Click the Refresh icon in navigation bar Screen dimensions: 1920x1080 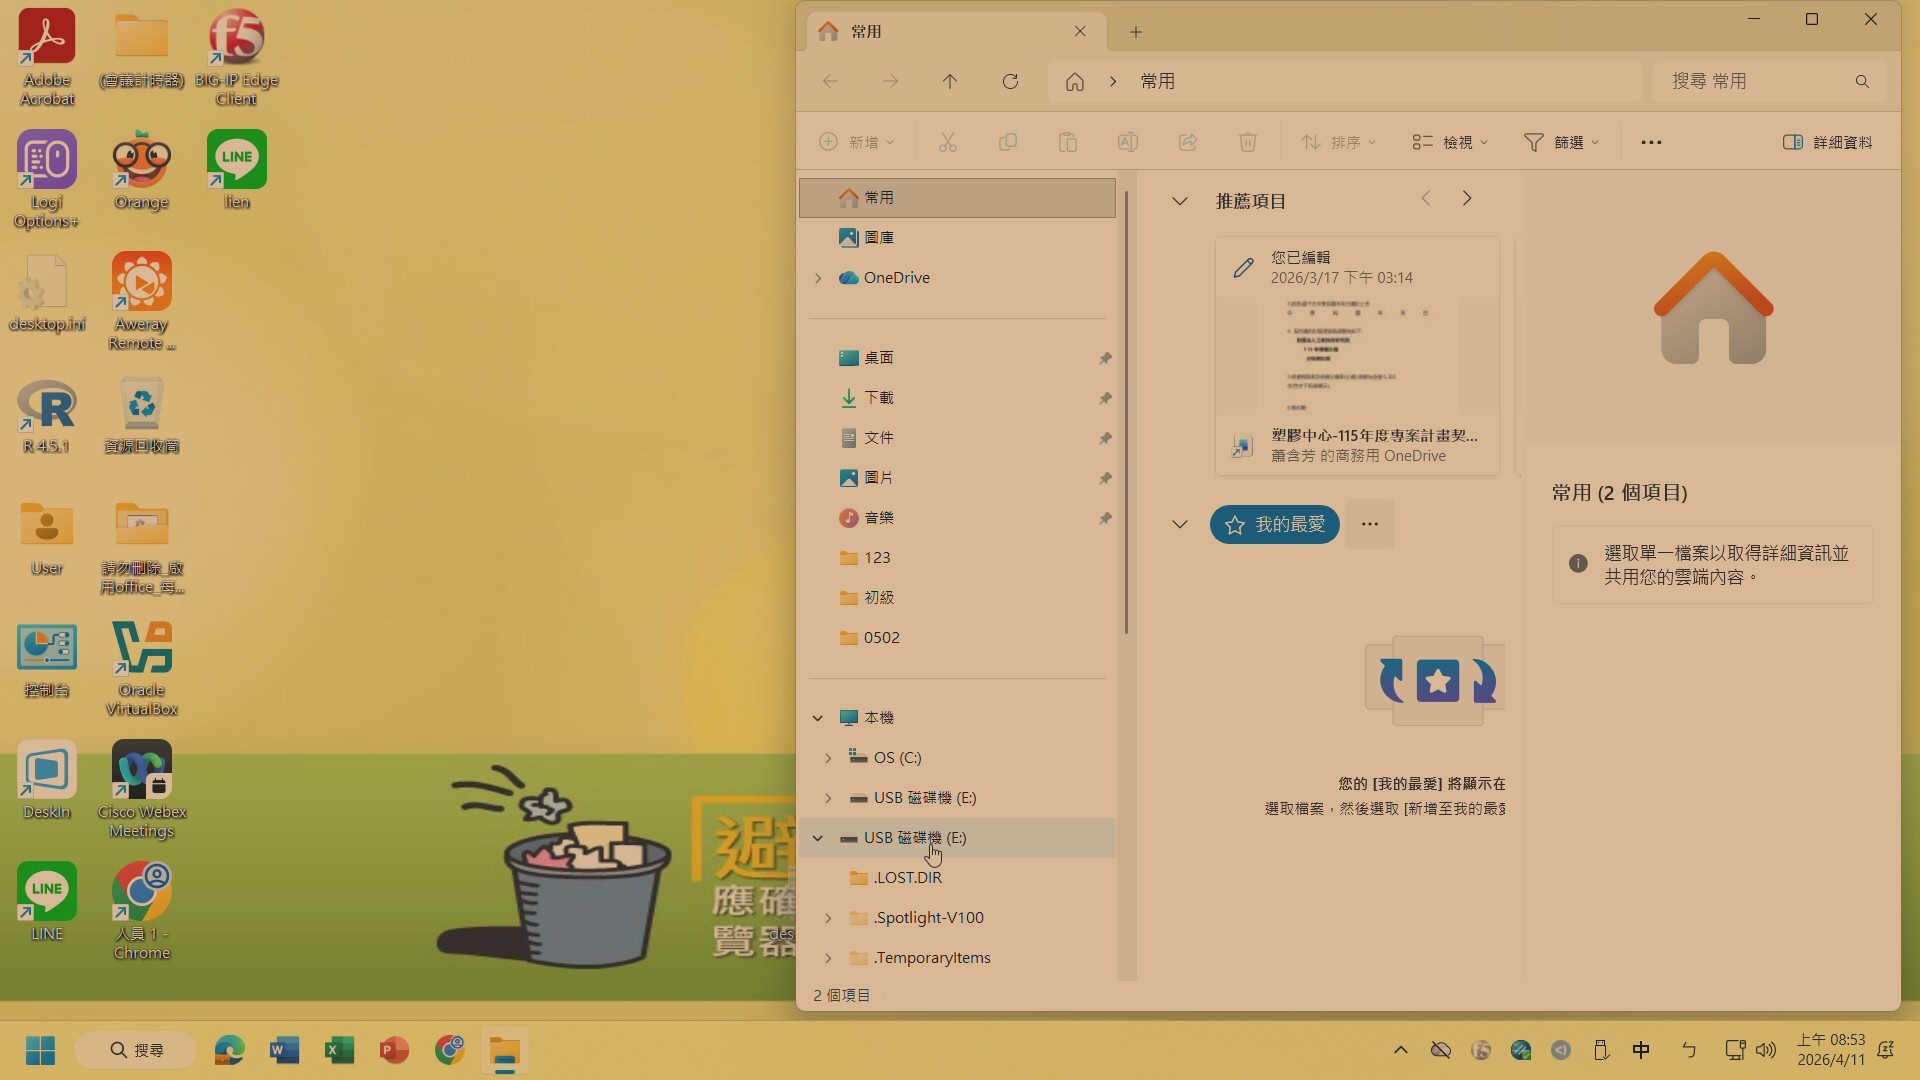pyautogui.click(x=1010, y=82)
